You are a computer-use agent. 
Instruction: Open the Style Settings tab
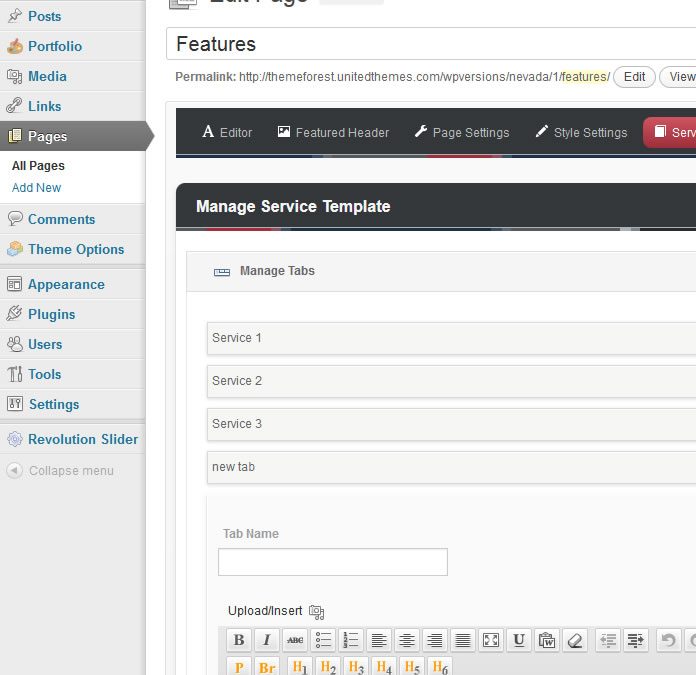(x=580, y=132)
